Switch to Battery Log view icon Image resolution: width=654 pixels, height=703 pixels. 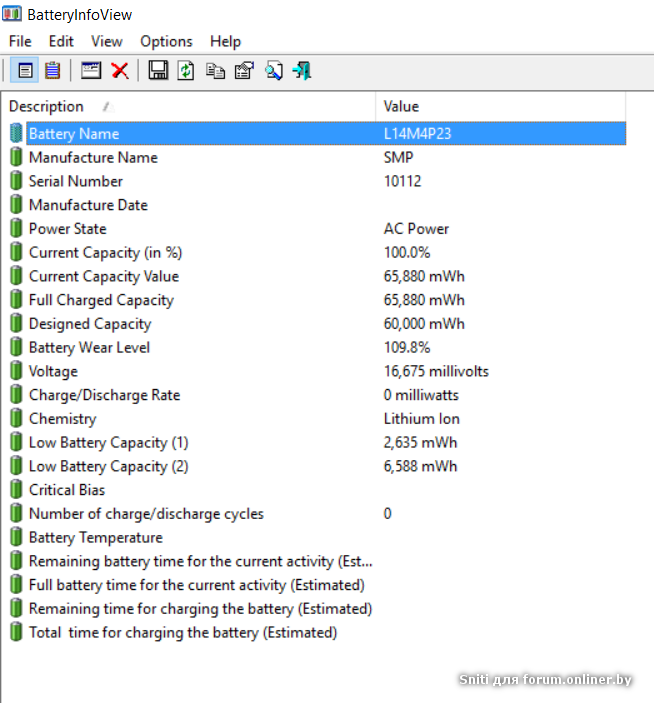52,70
